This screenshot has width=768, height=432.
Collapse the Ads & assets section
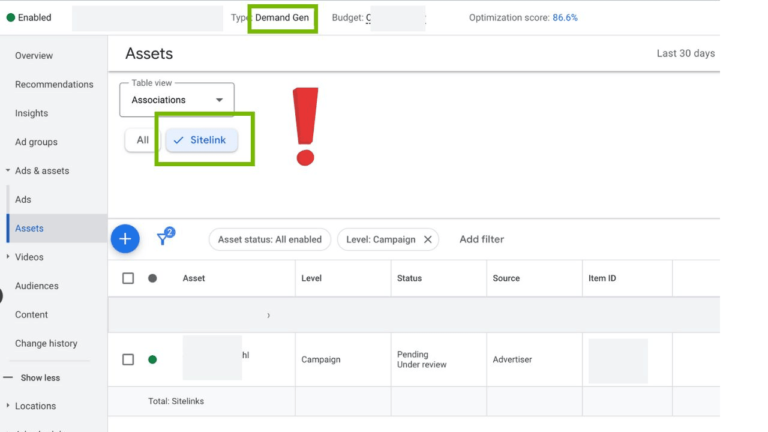tap(8, 170)
